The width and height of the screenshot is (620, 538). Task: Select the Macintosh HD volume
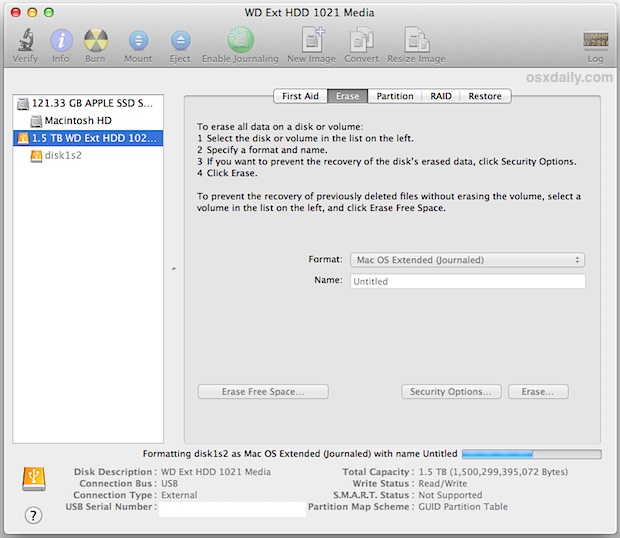(88, 121)
